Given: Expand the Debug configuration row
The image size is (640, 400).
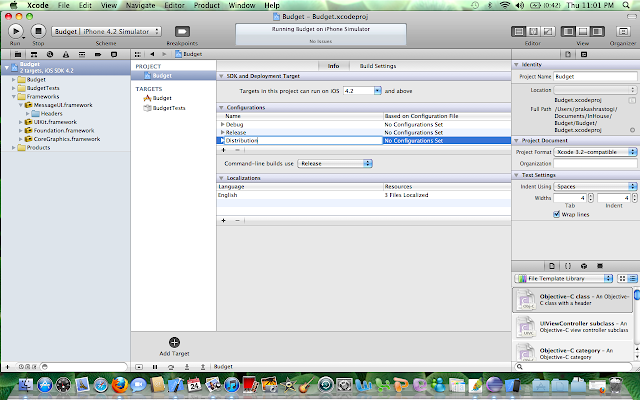Looking at the screenshot, I should point(222,124).
